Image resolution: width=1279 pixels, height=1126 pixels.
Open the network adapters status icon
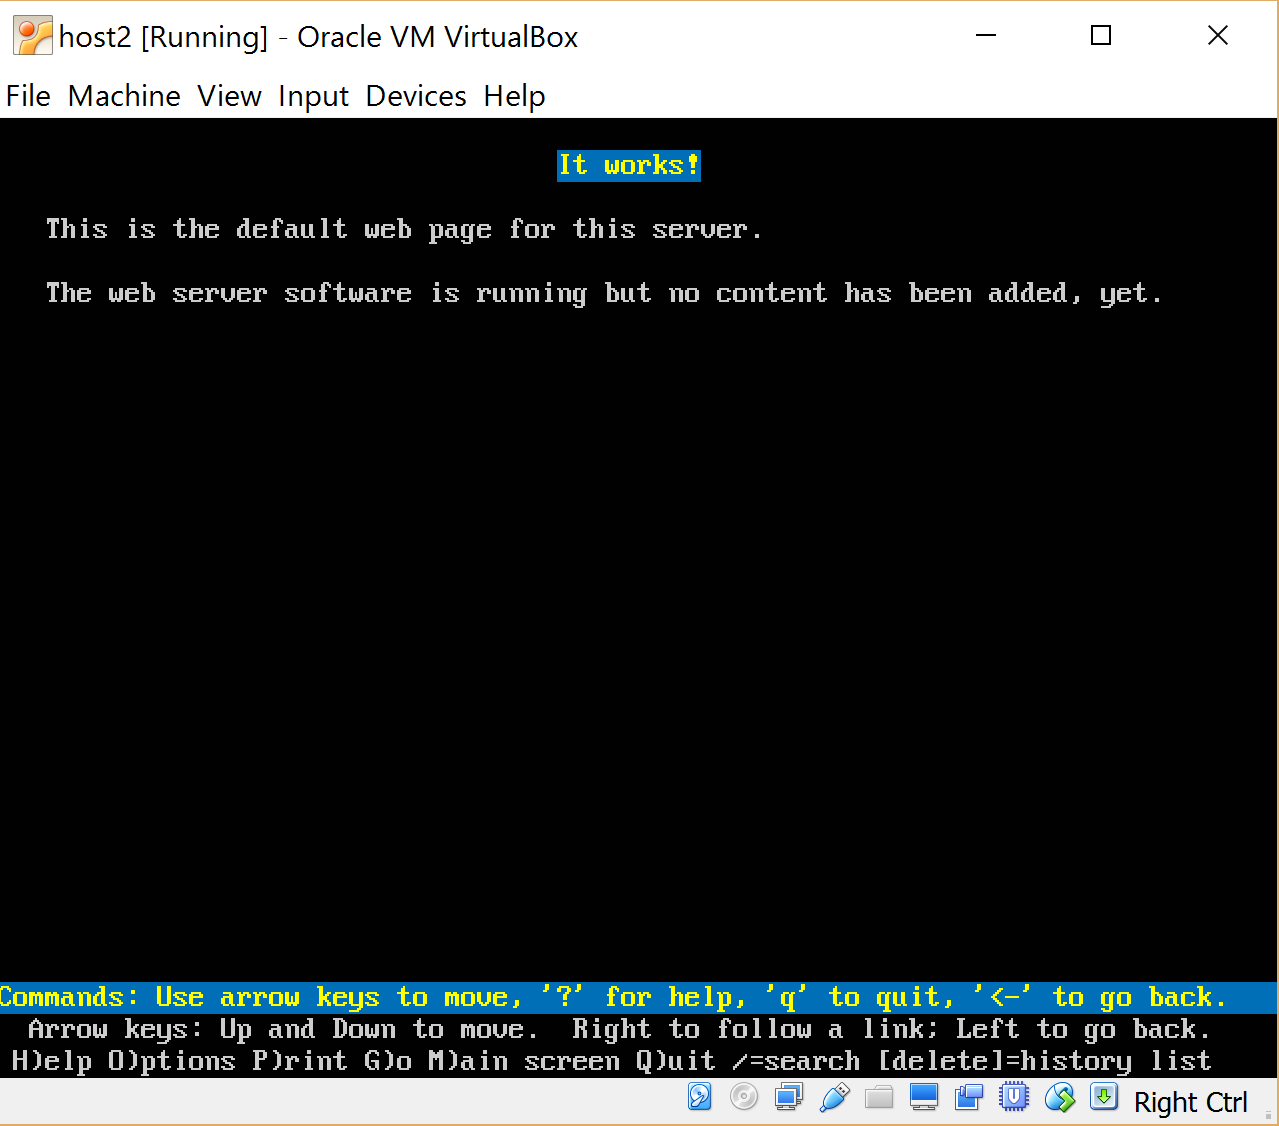click(788, 1097)
